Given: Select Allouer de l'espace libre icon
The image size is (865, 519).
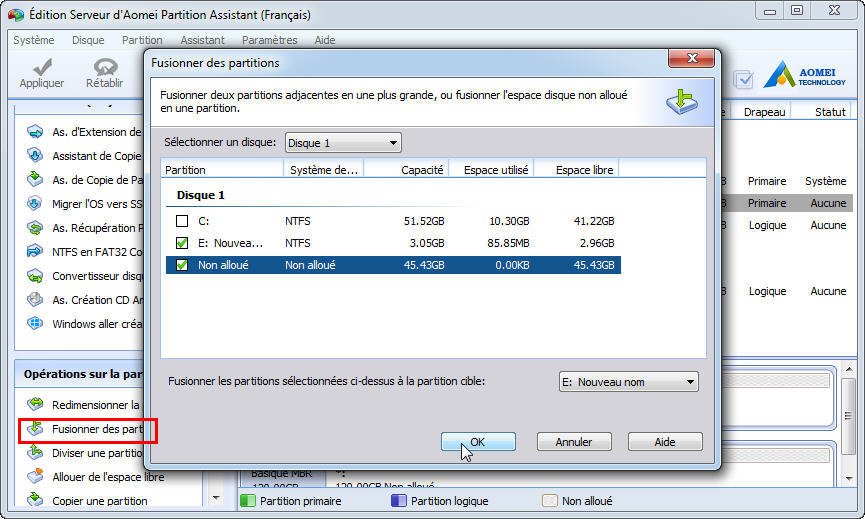Looking at the screenshot, I should click(35, 476).
